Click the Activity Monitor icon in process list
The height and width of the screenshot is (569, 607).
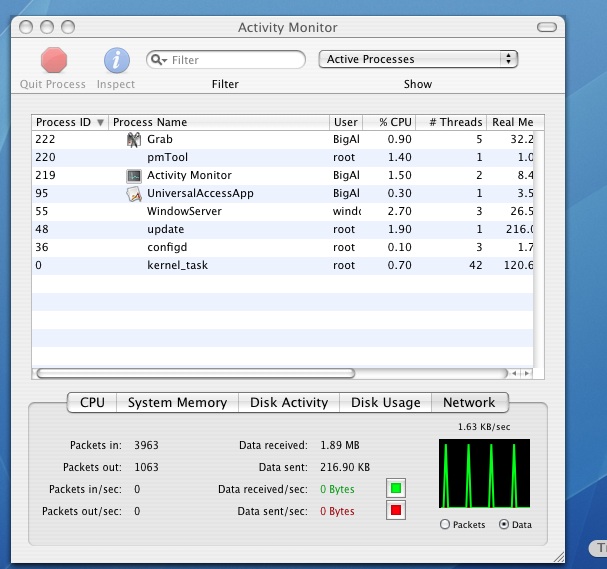click(134, 176)
